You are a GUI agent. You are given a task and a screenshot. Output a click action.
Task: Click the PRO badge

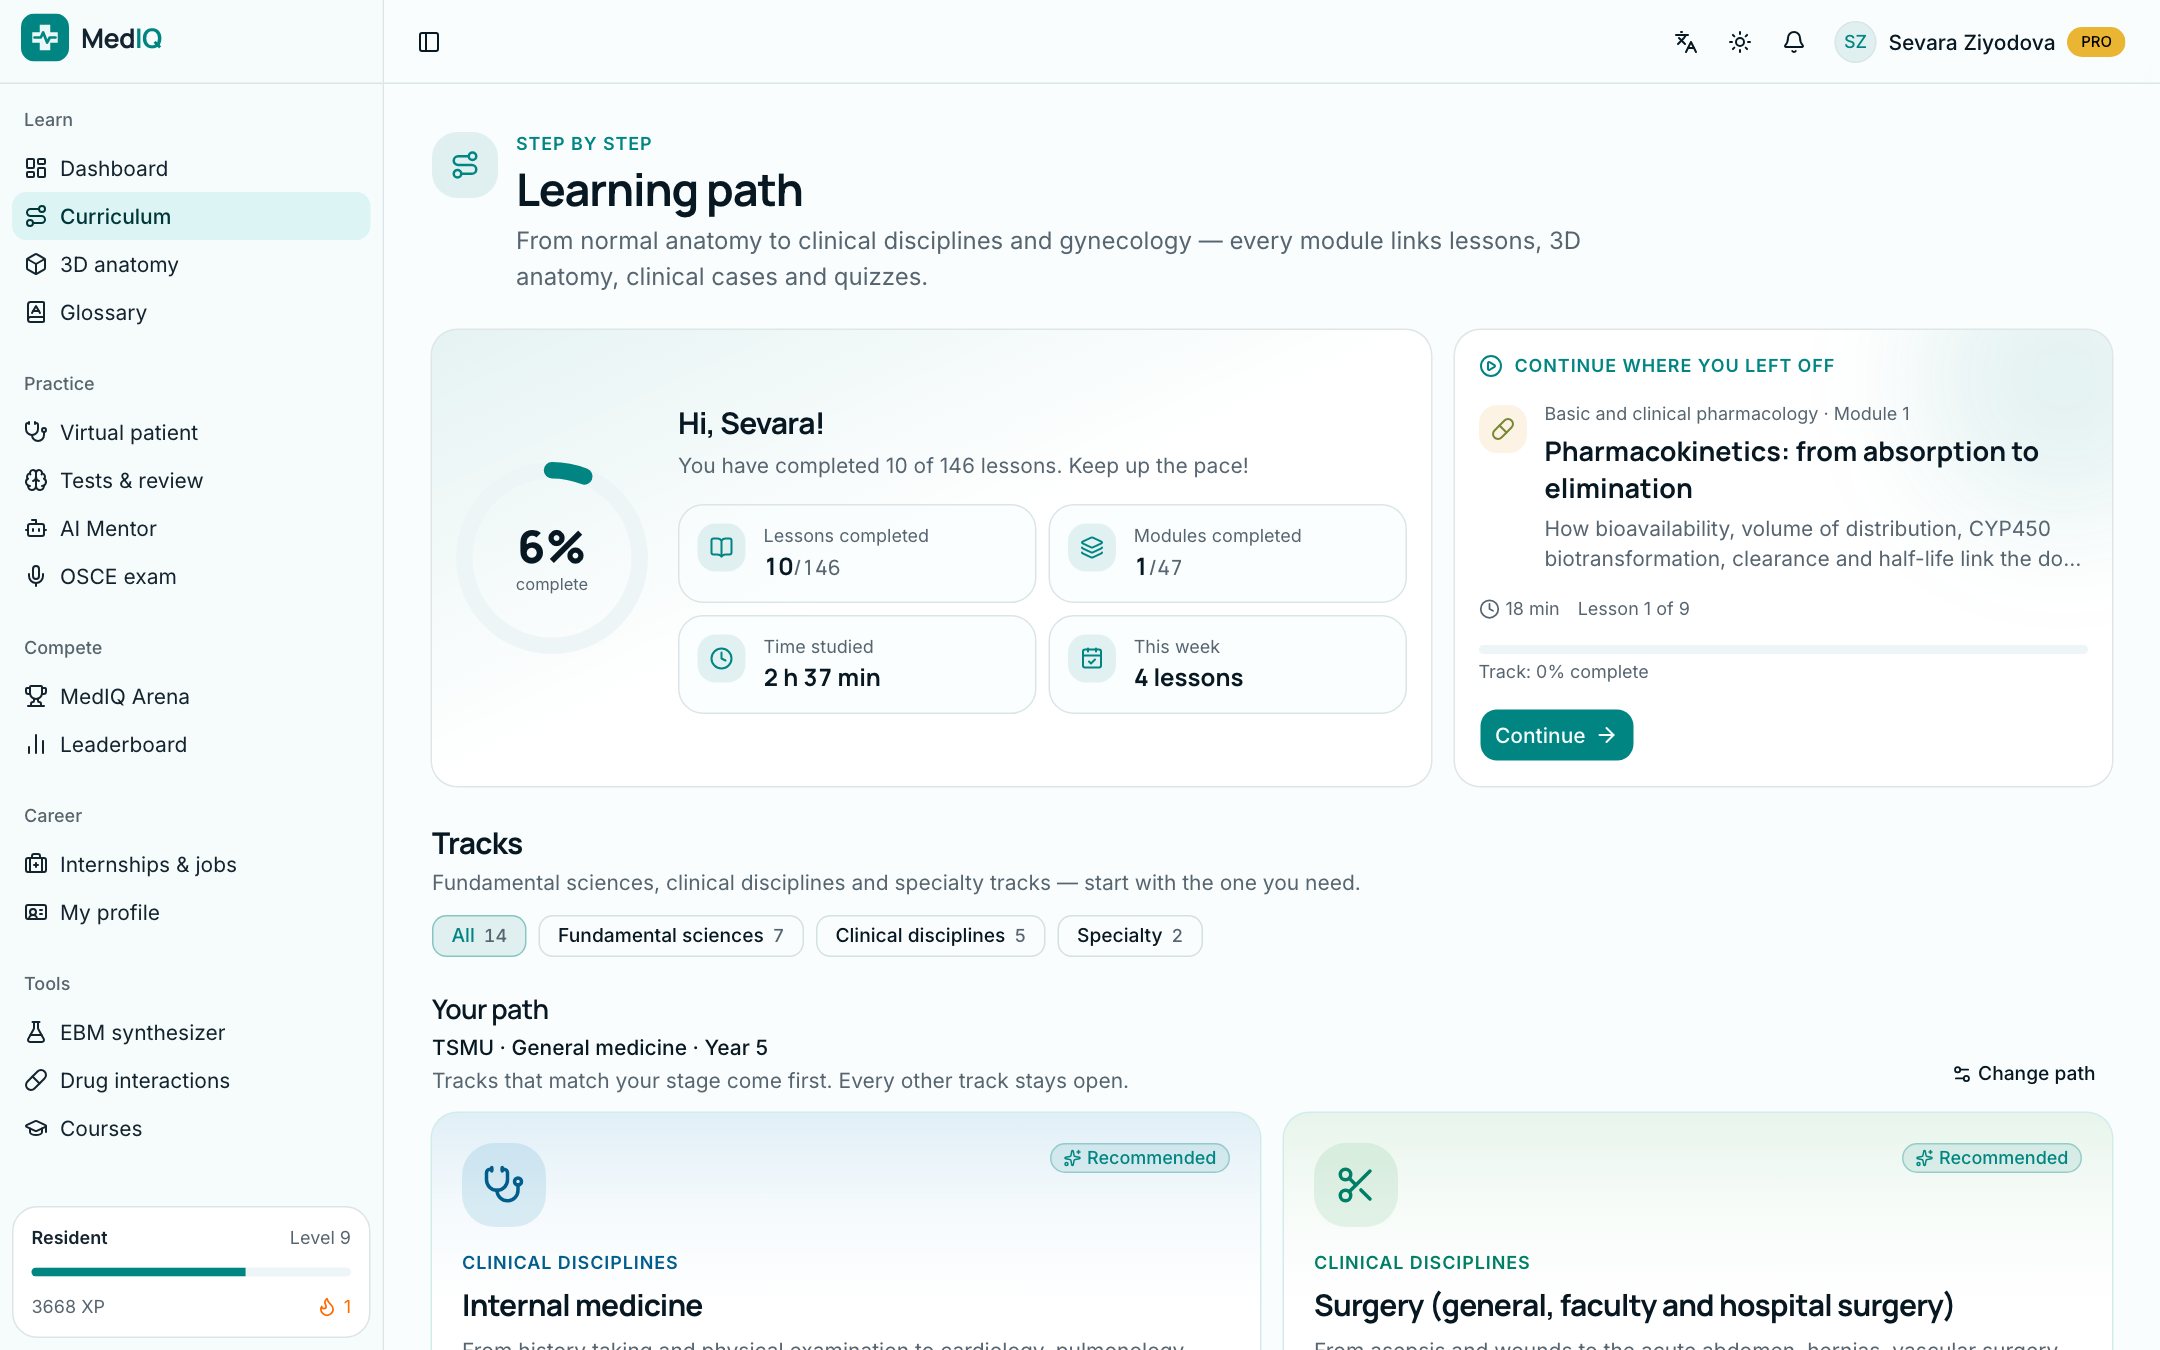click(x=2096, y=42)
